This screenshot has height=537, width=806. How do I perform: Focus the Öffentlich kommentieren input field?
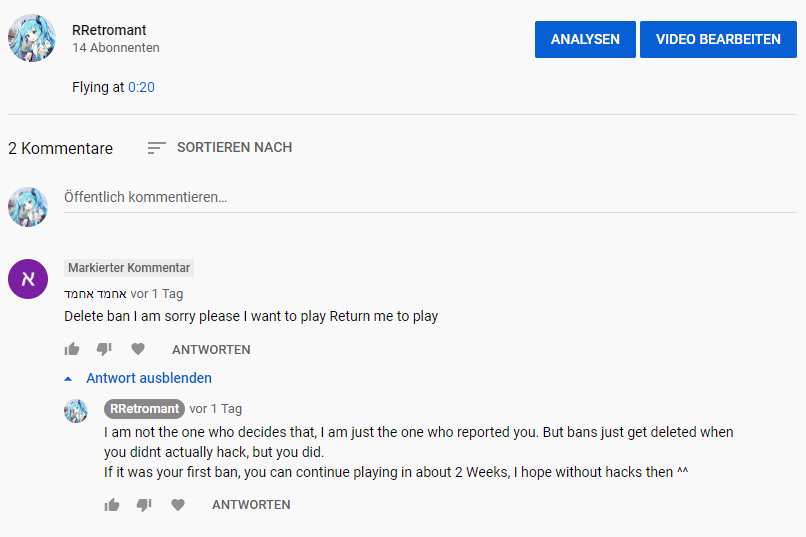click(430, 198)
